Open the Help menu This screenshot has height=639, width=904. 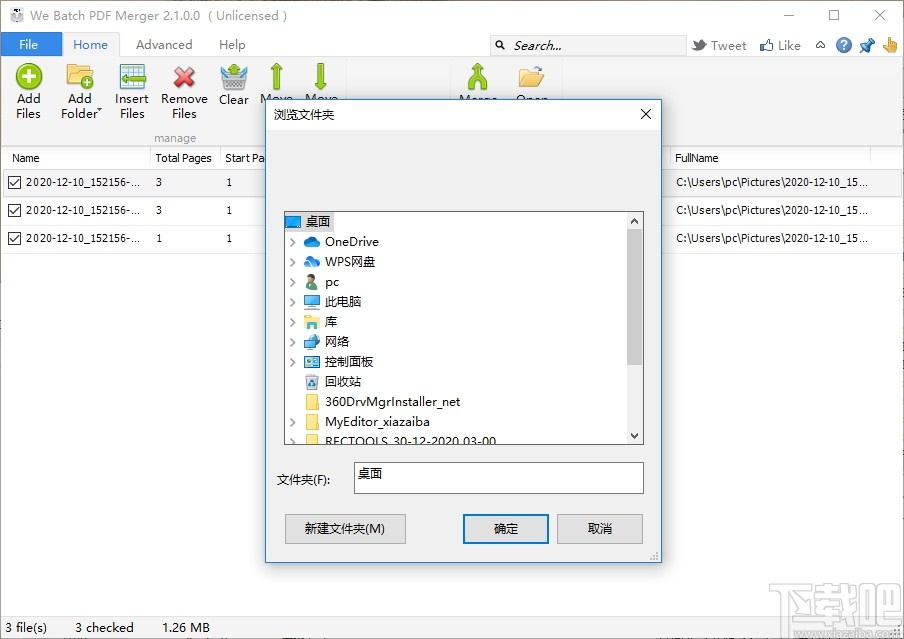point(232,44)
